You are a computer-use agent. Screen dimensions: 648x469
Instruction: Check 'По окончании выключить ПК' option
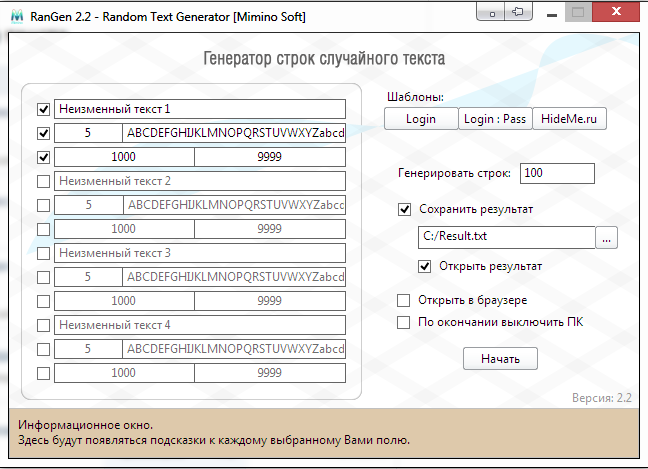(x=404, y=322)
